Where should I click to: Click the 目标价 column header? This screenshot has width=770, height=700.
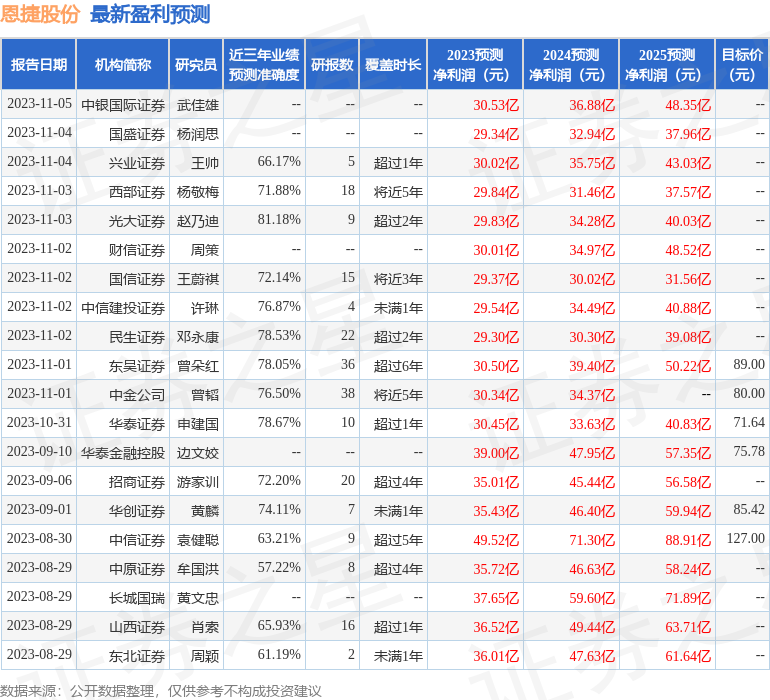[x=742, y=64]
